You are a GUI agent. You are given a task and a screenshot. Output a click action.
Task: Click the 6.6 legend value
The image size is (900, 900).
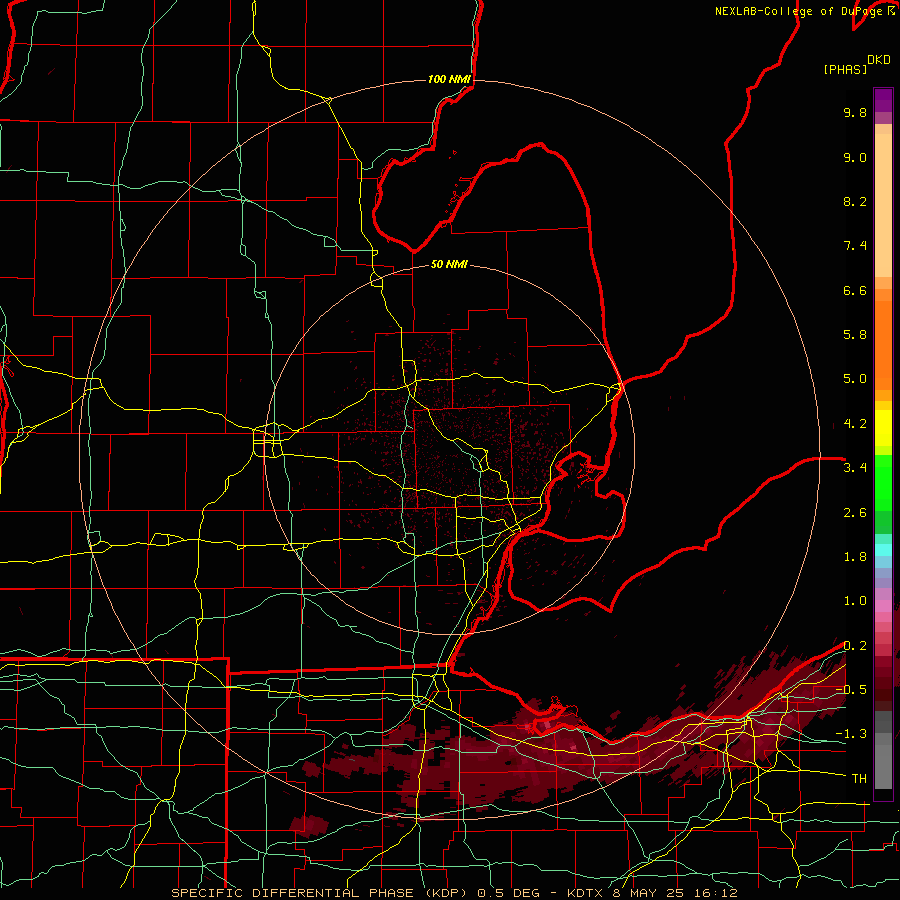pyautogui.click(x=855, y=290)
